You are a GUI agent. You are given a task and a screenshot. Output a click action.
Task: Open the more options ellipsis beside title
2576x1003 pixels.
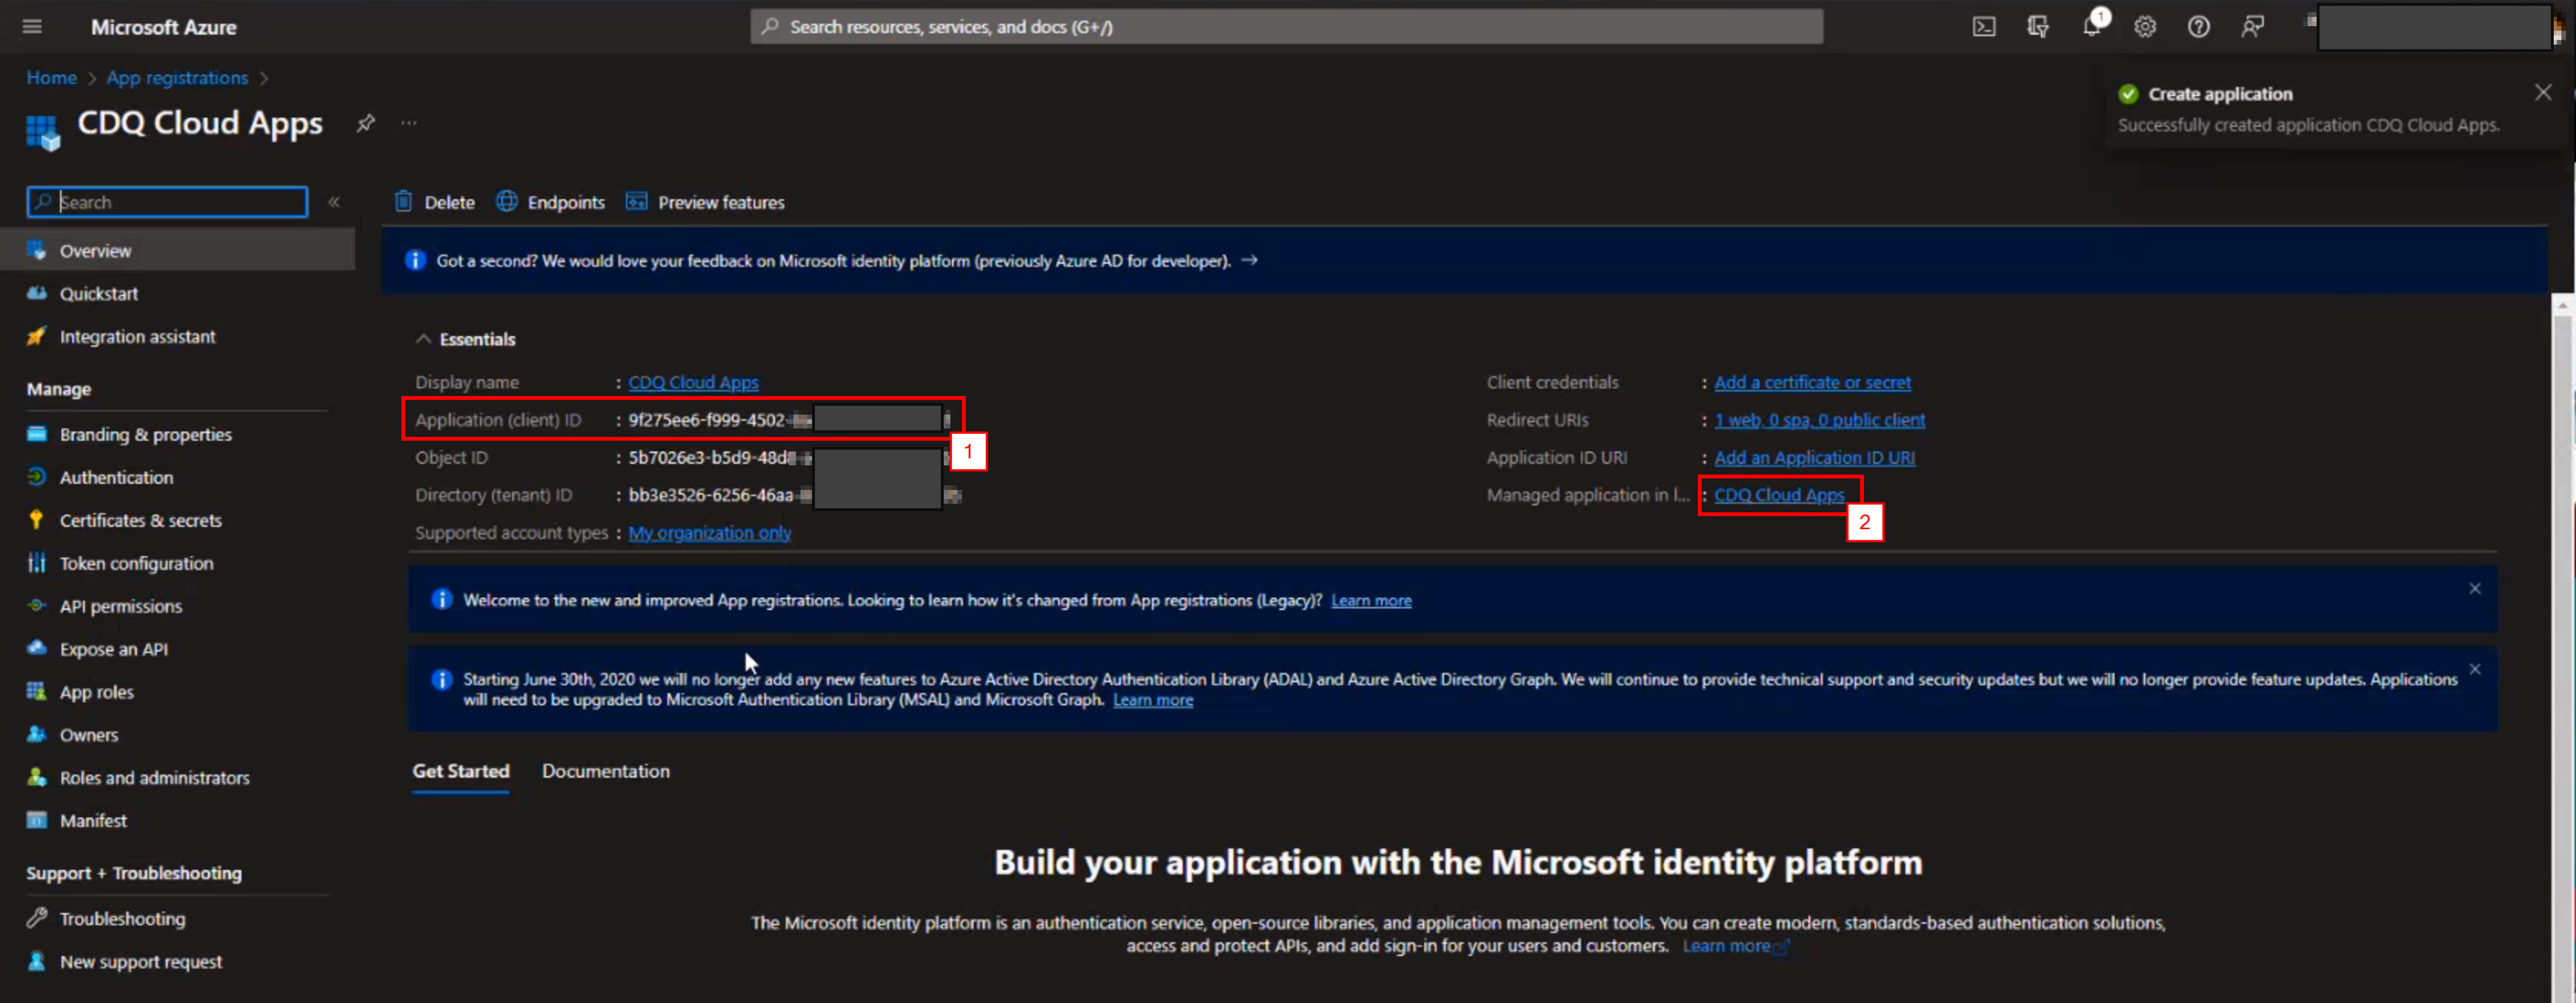pyautogui.click(x=409, y=123)
